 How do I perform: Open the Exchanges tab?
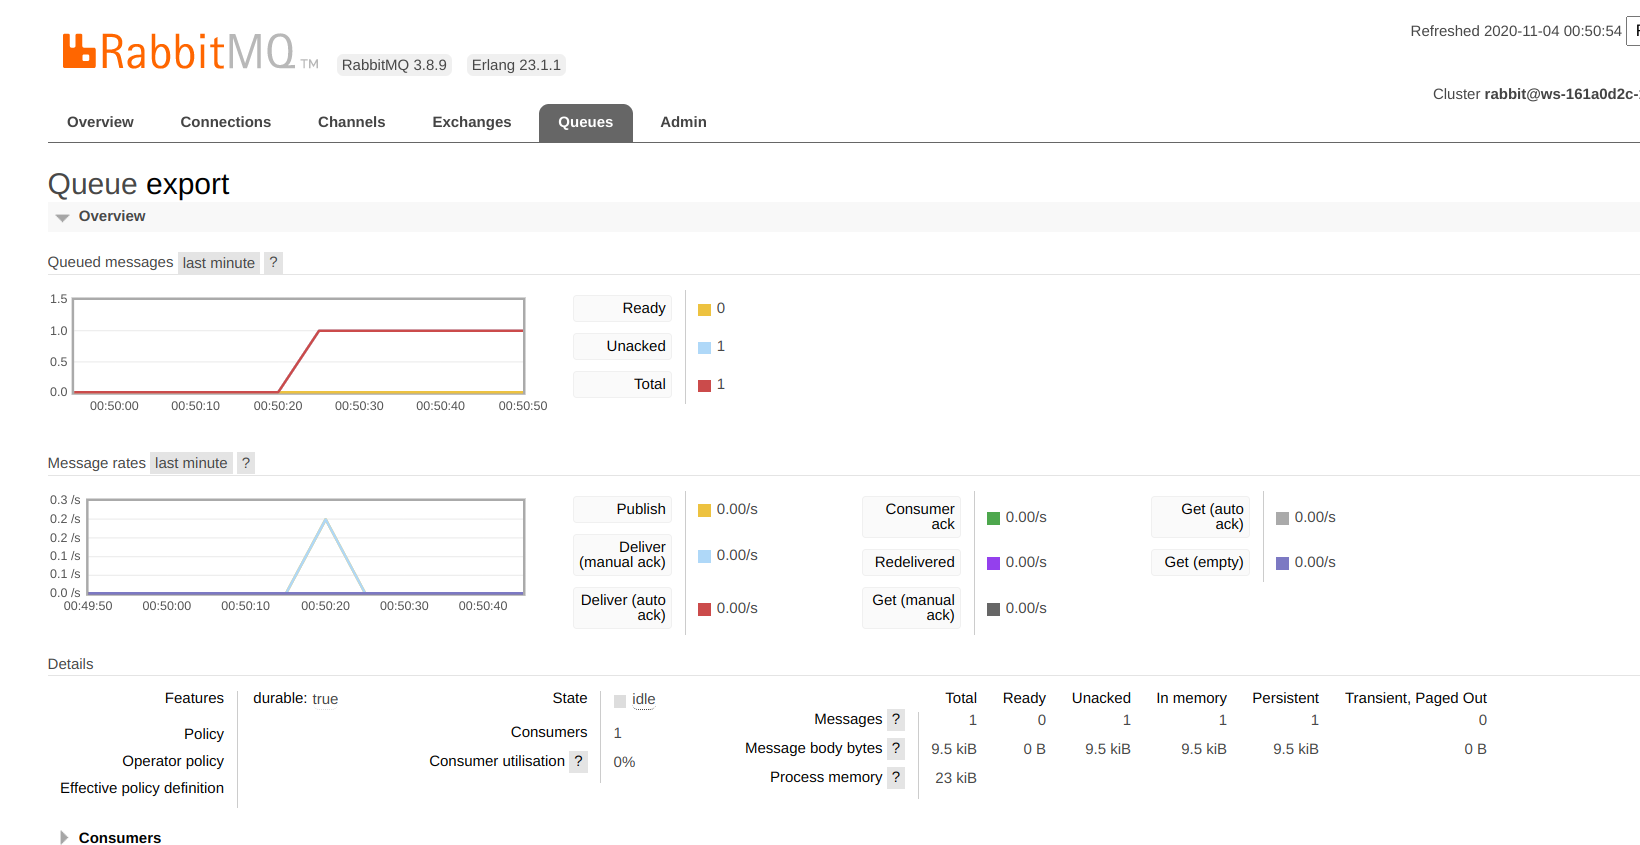pos(471,122)
